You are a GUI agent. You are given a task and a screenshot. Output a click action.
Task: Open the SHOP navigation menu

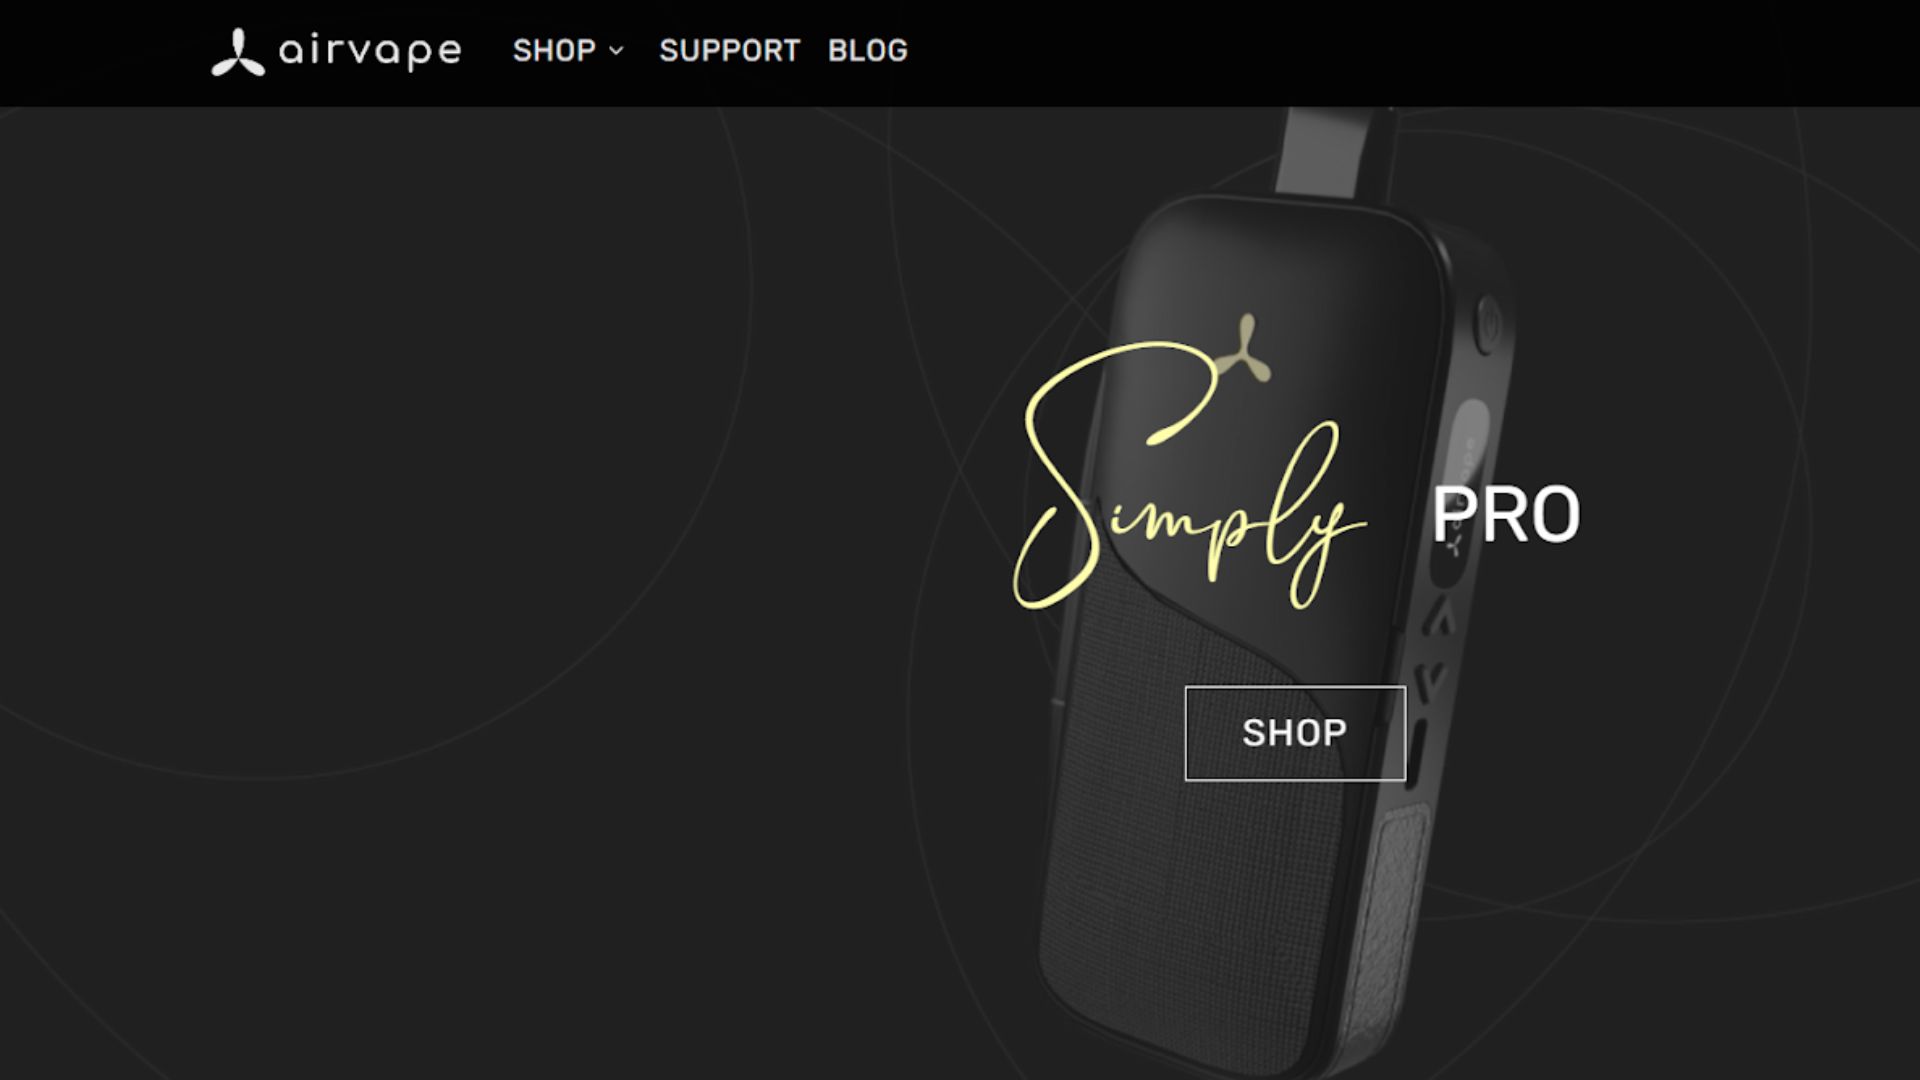pos(554,51)
